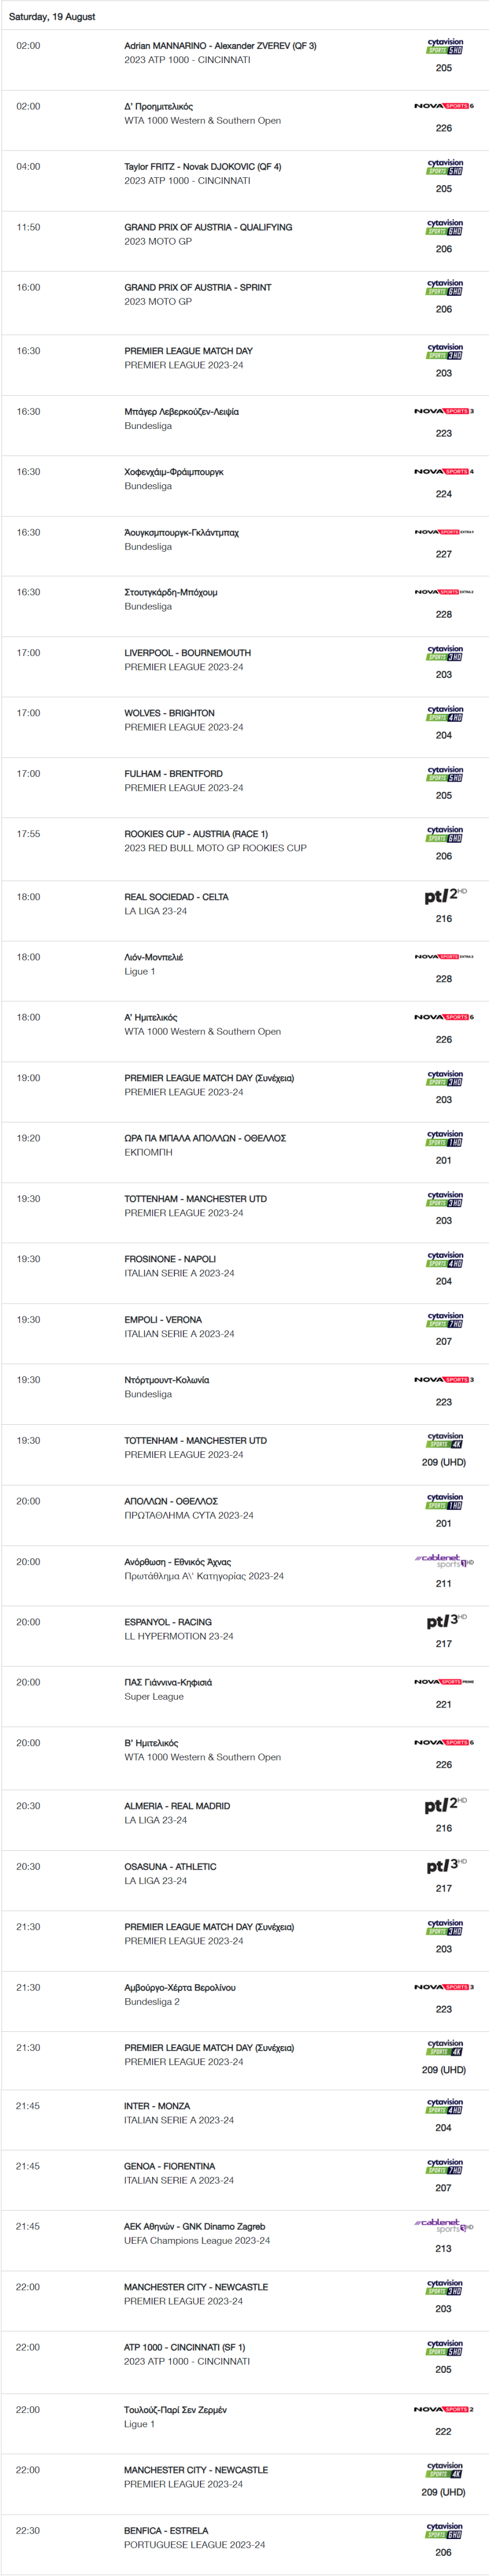The image size is (489, 2576).
Task: Click the Saturday, 19 August date header
Action: [x=52, y=17]
